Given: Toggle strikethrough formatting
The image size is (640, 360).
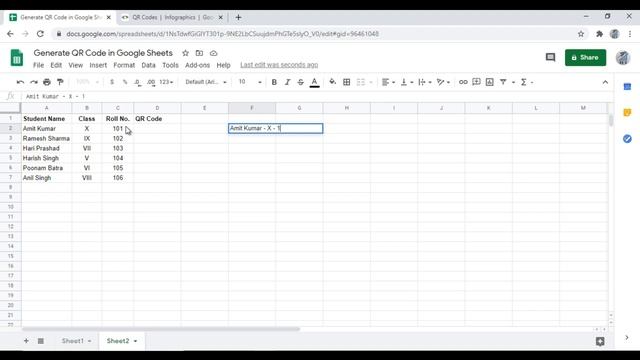Looking at the screenshot, I should 301,82.
